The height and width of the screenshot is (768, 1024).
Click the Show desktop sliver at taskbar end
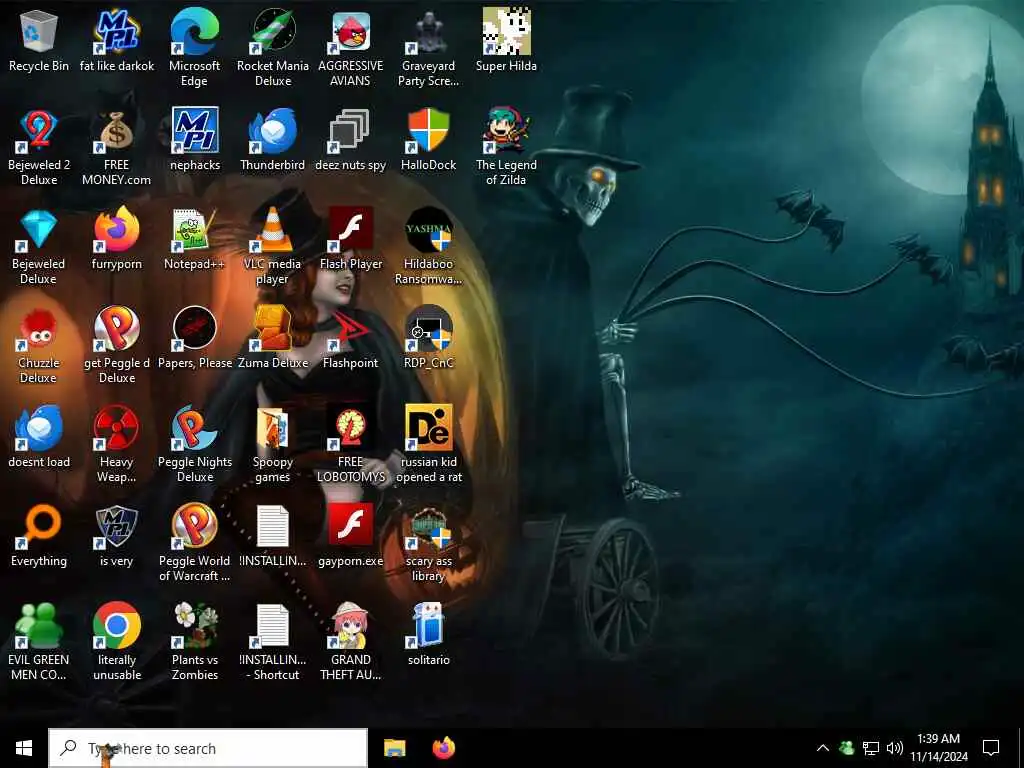(1021, 748)
